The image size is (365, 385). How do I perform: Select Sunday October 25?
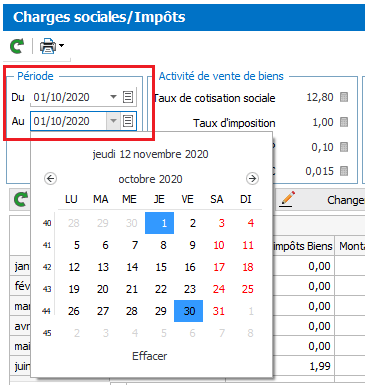coord(248,289)
